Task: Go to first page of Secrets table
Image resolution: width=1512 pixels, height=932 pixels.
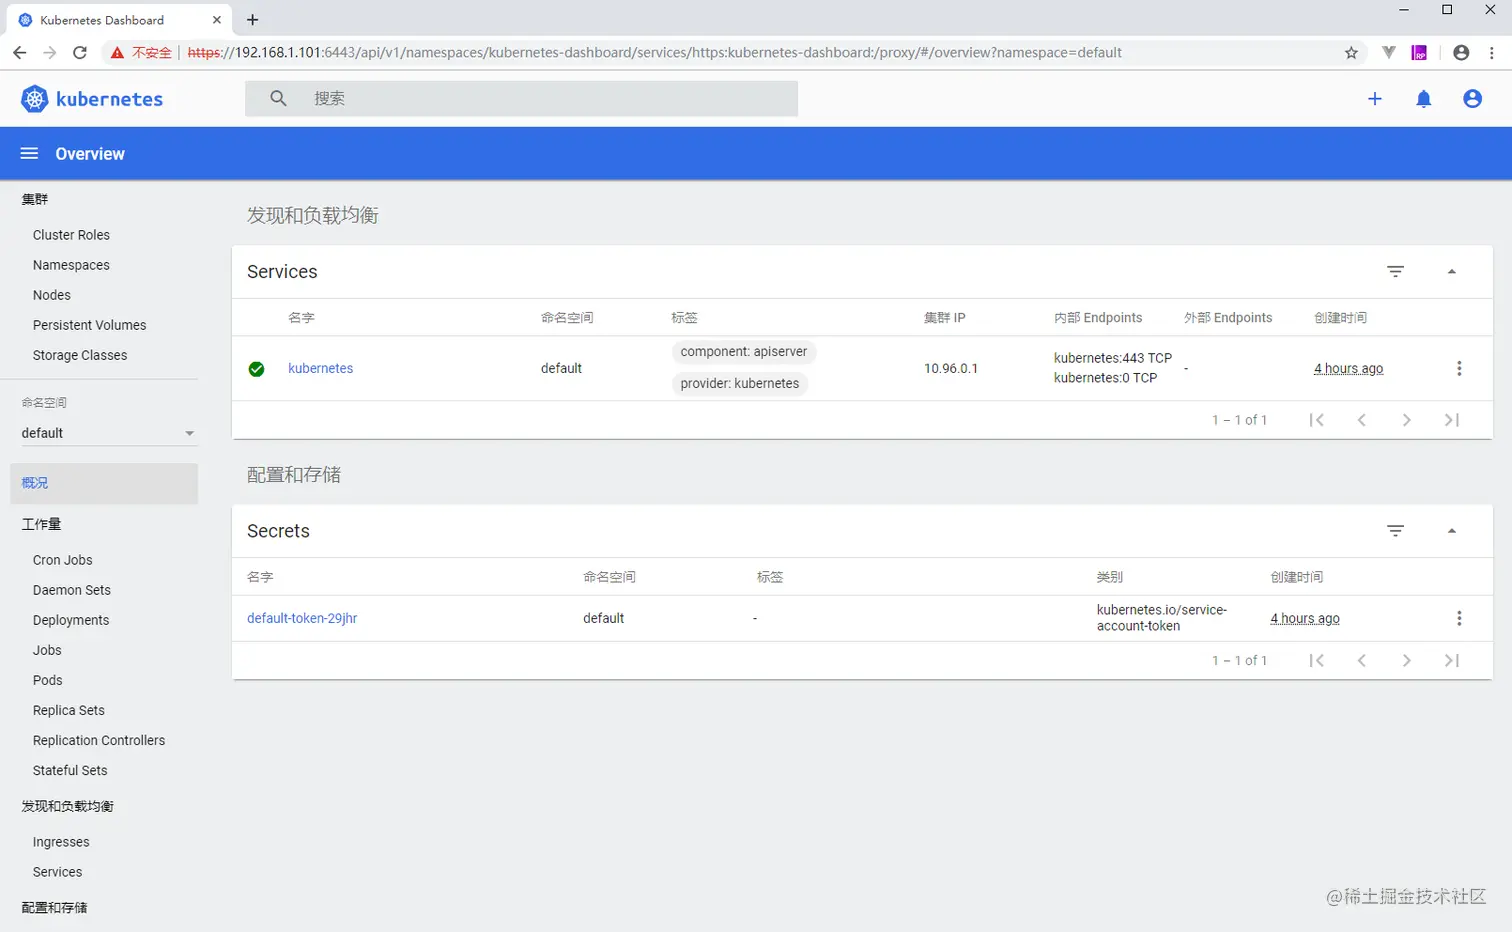Action: click(x=1317, y=660)
